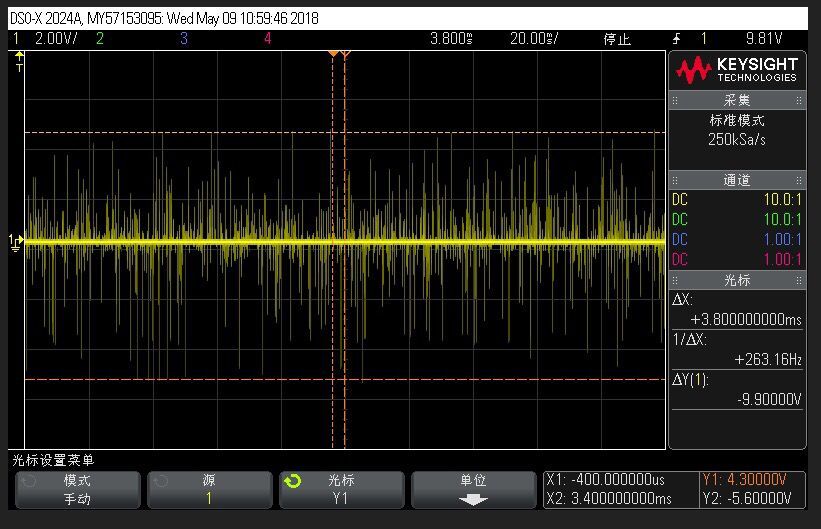Click the 20.00 ms/ timebase value
This screenshot has width=821, height=529.
534,38
